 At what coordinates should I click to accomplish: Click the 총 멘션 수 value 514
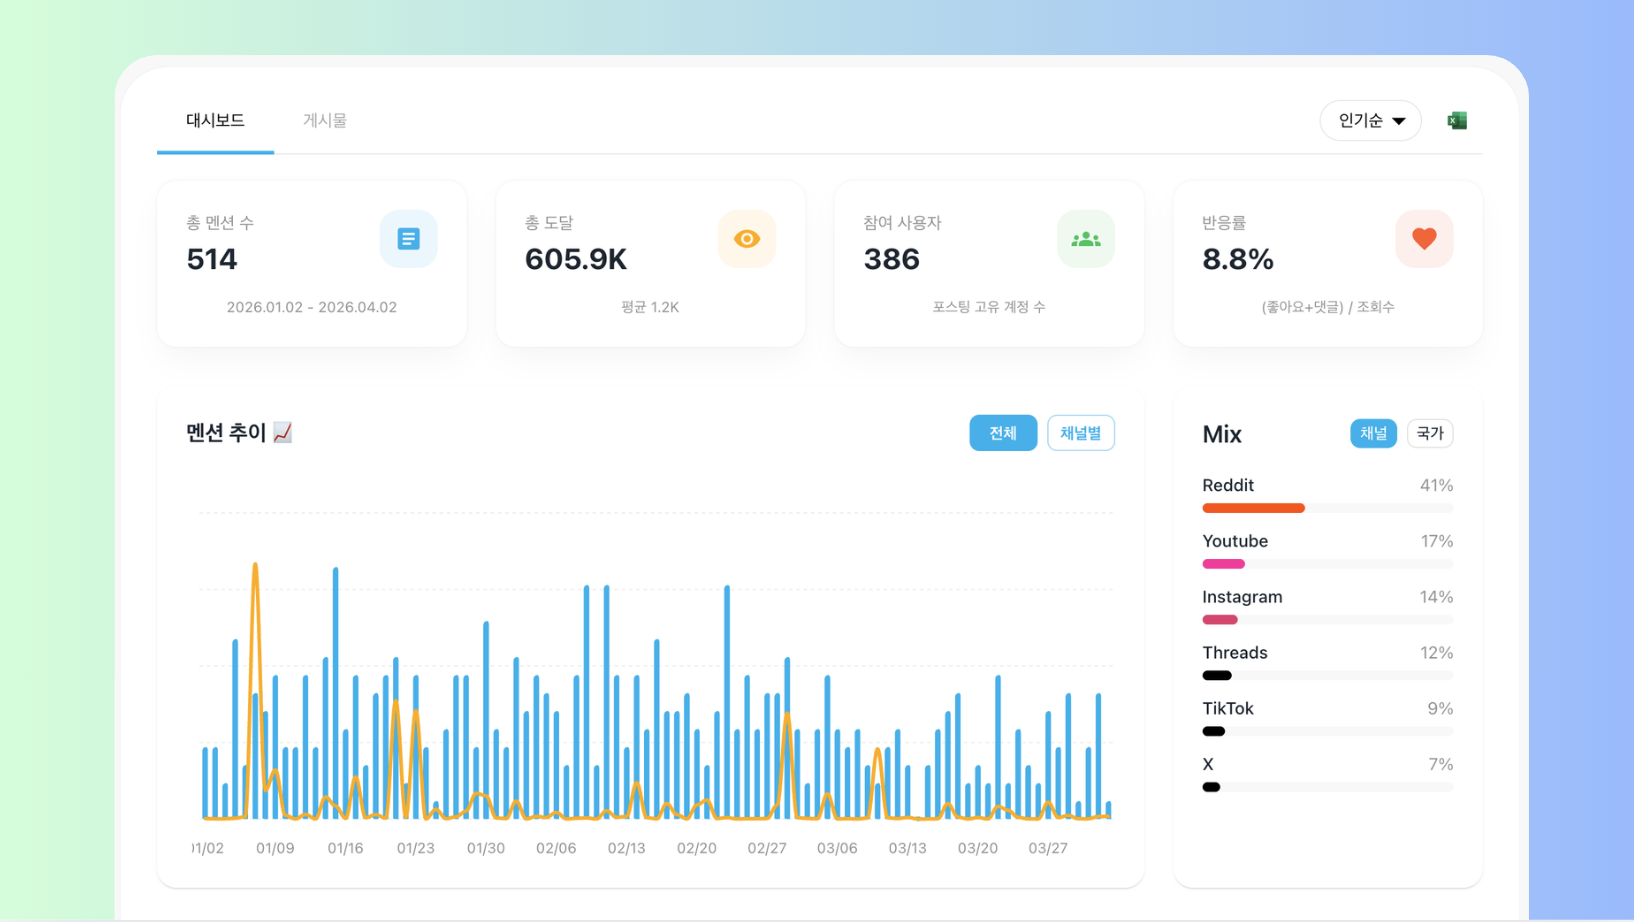(x=212, y=260)
